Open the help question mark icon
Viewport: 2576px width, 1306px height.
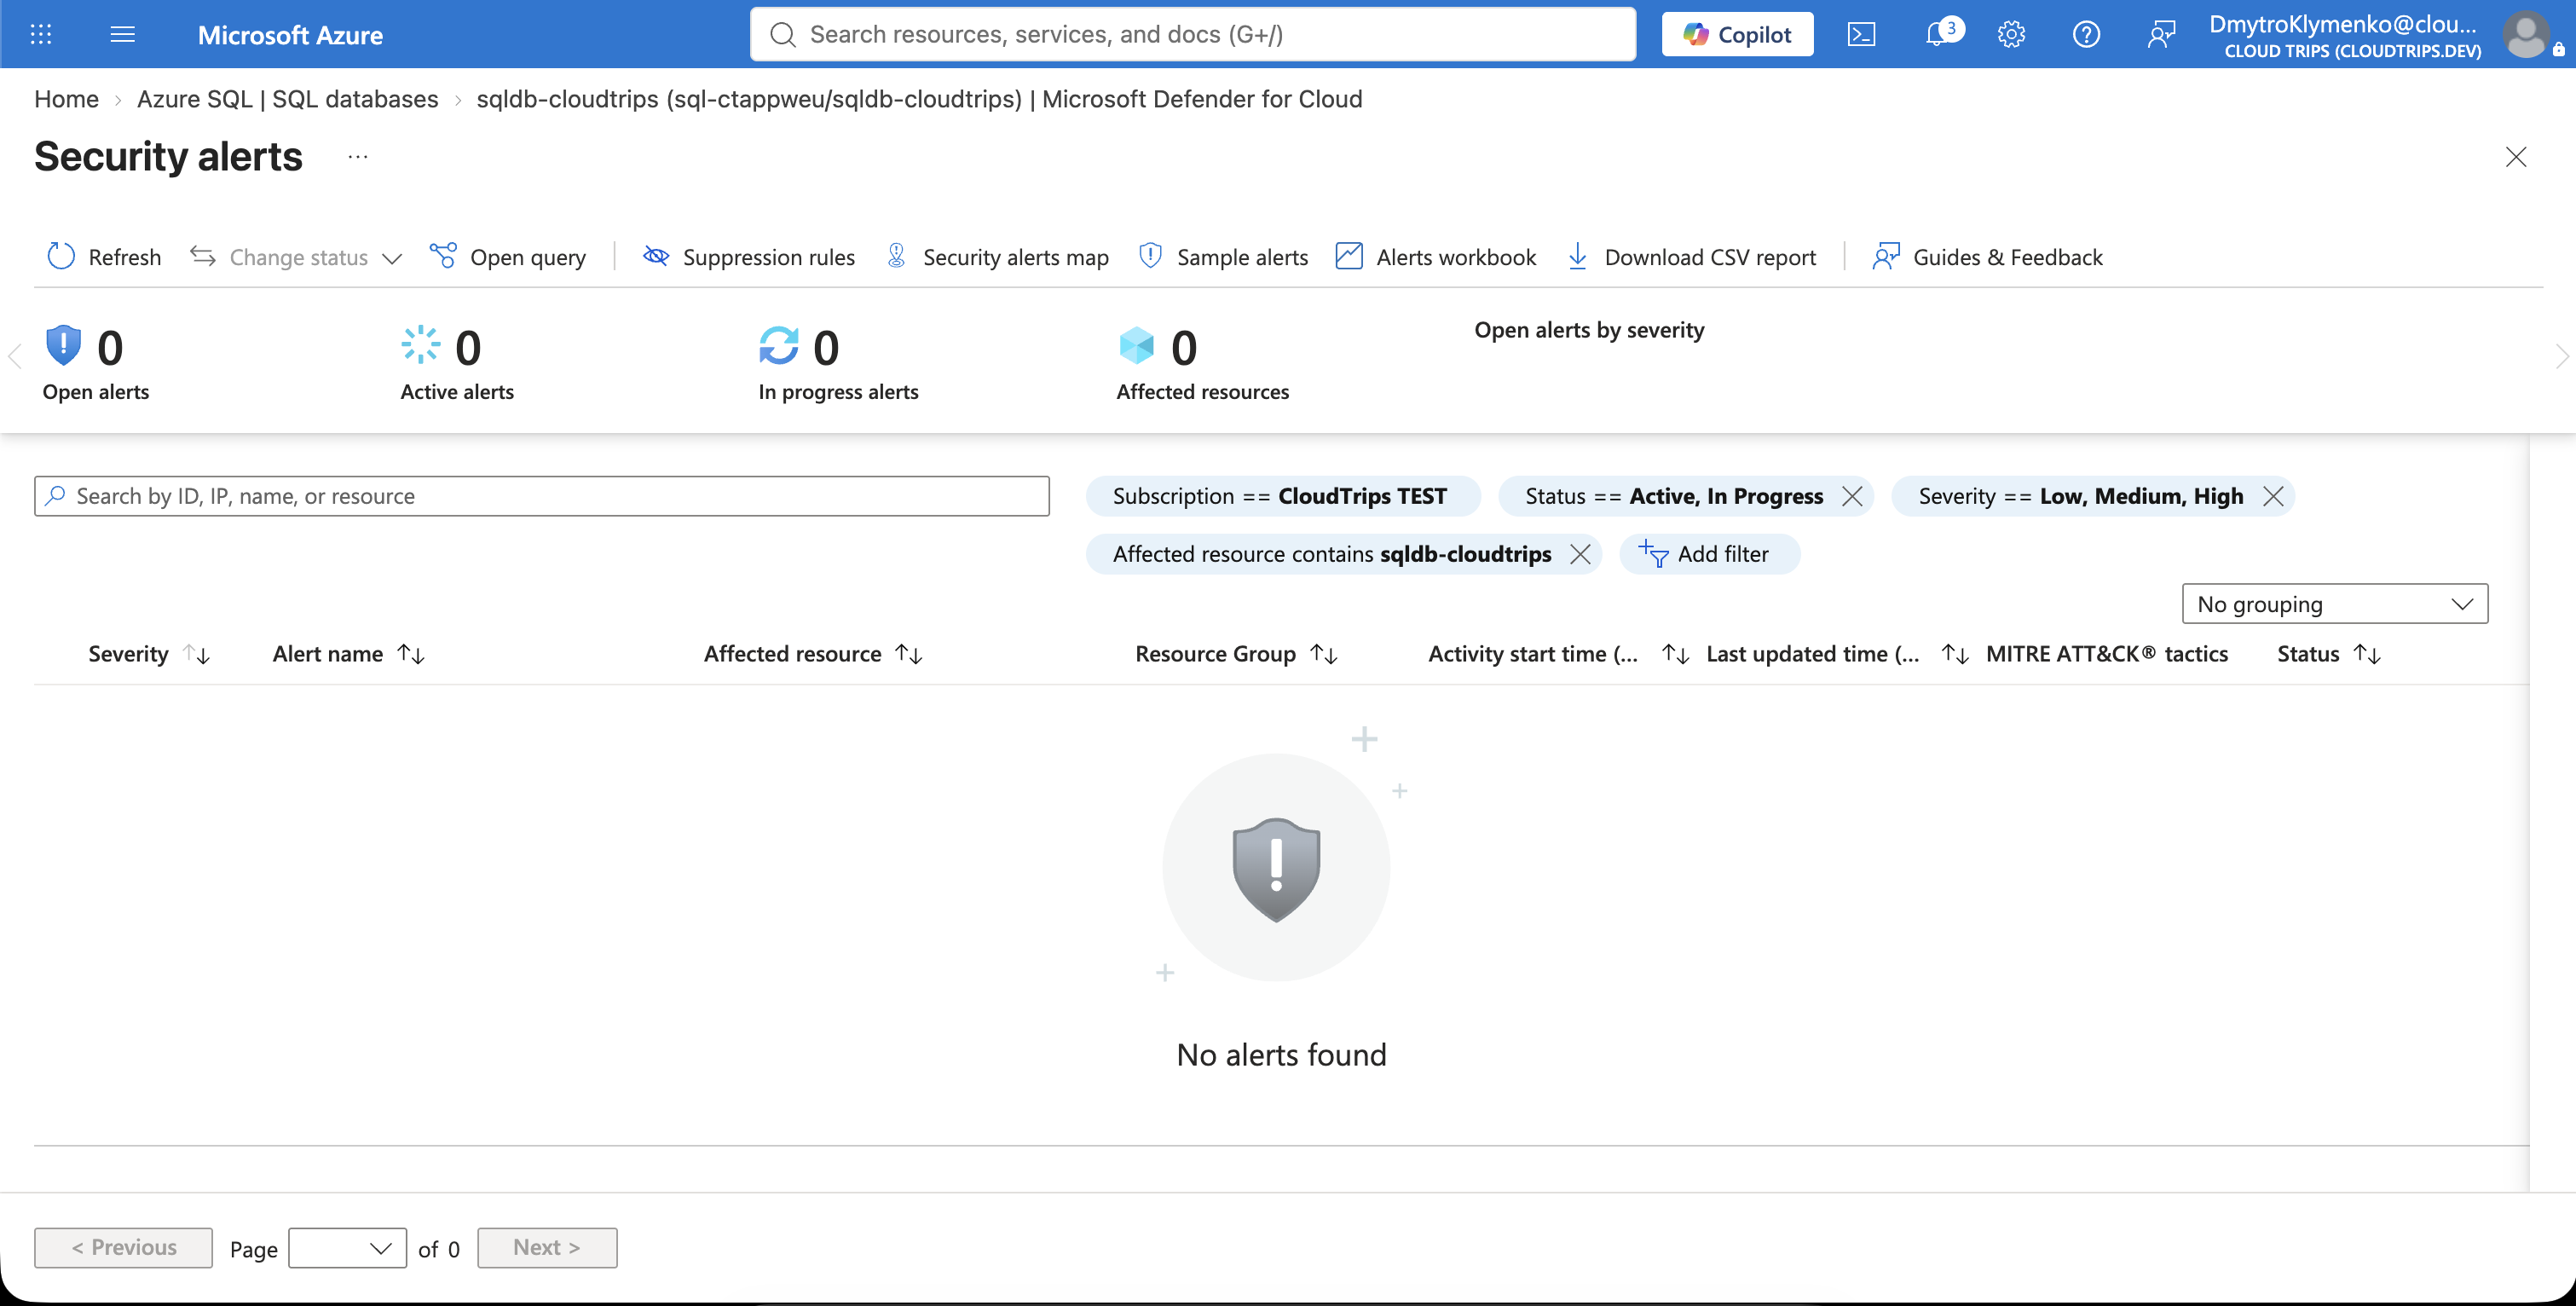(2086, 34)
